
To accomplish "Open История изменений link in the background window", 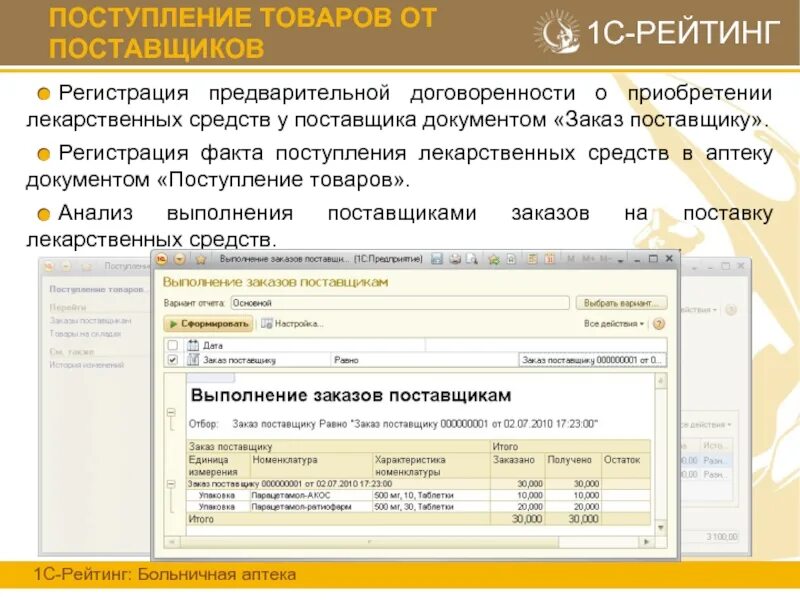I will point(87,365).
